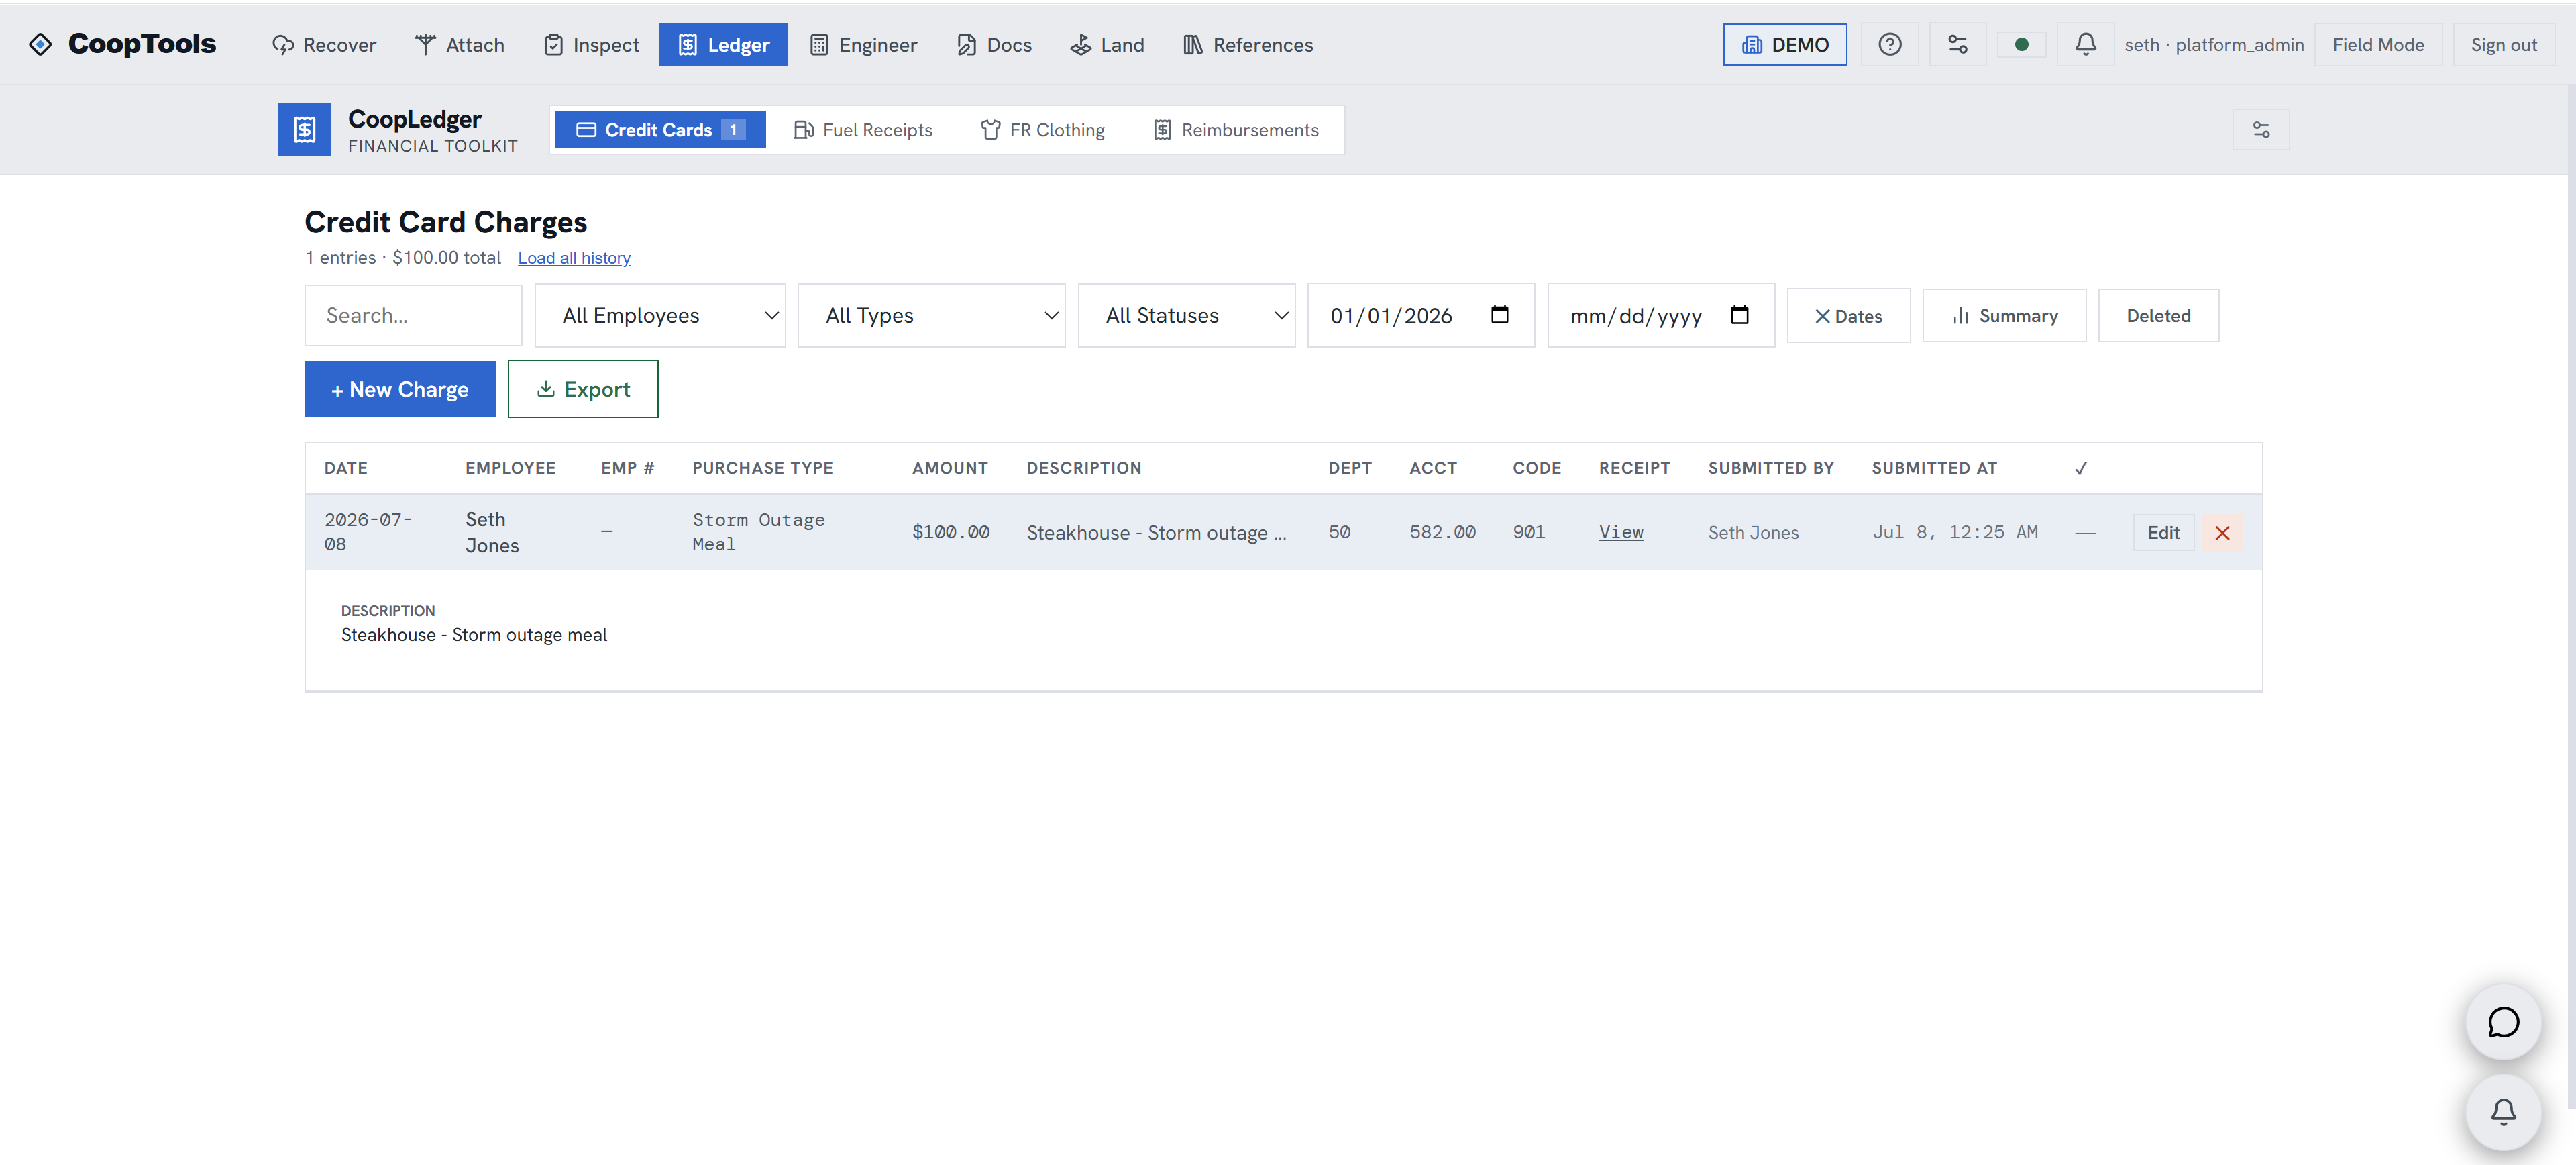Open the Attach module
Viewport: 2576px width, 1165px height.
tap(460, 44)
